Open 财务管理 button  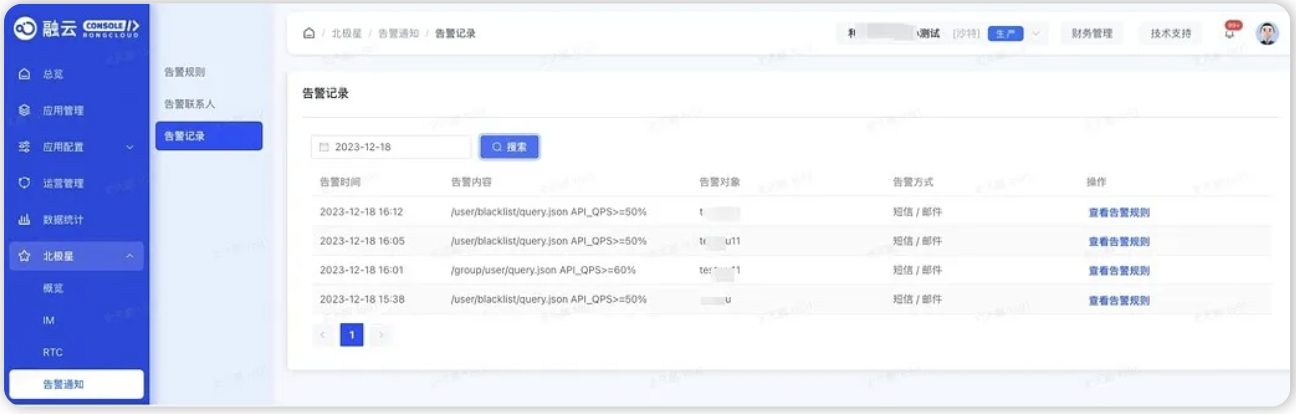[x=1092, y=34]
